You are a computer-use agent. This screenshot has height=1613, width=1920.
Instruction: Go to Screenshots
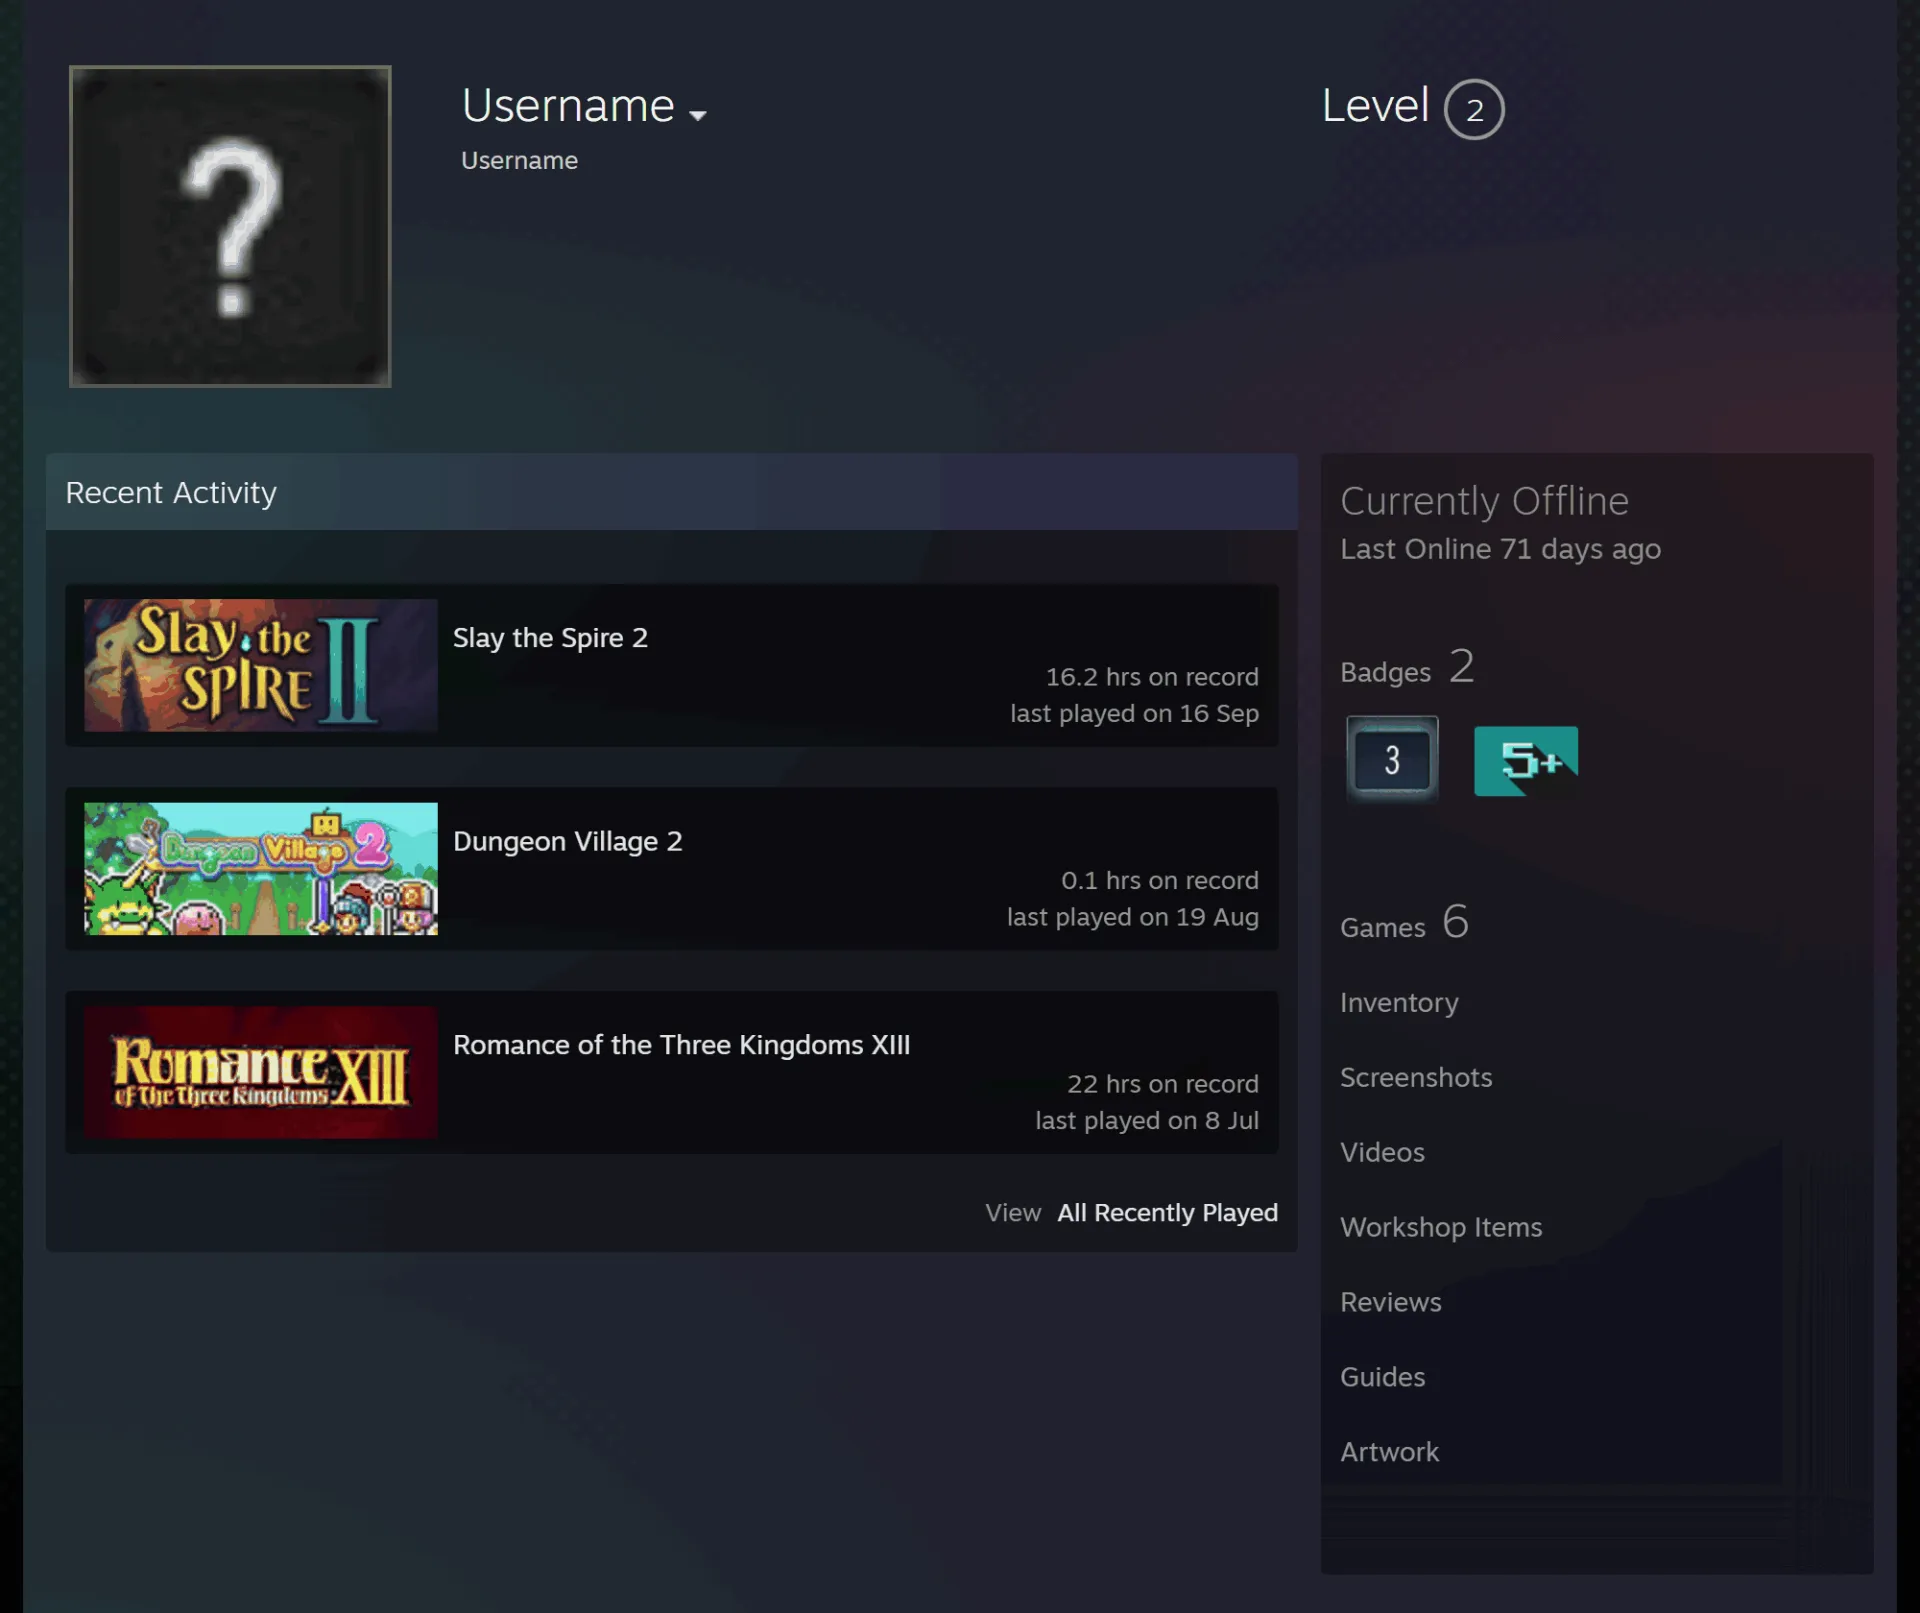pos(1416,1077)
